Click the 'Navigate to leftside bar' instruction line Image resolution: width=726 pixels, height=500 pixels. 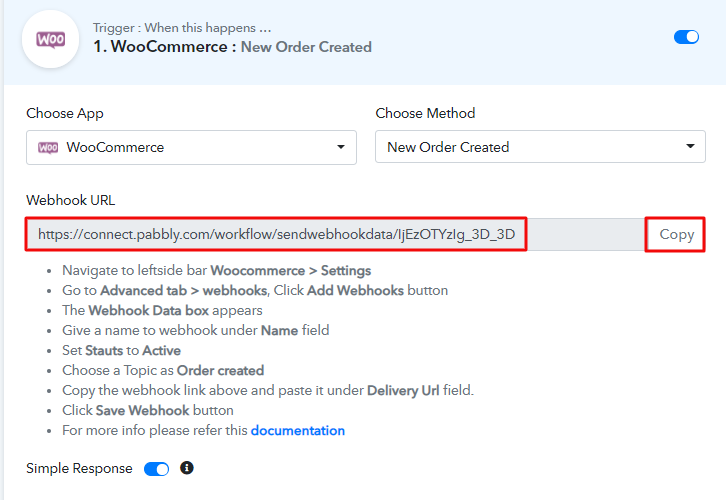point(216,270)
